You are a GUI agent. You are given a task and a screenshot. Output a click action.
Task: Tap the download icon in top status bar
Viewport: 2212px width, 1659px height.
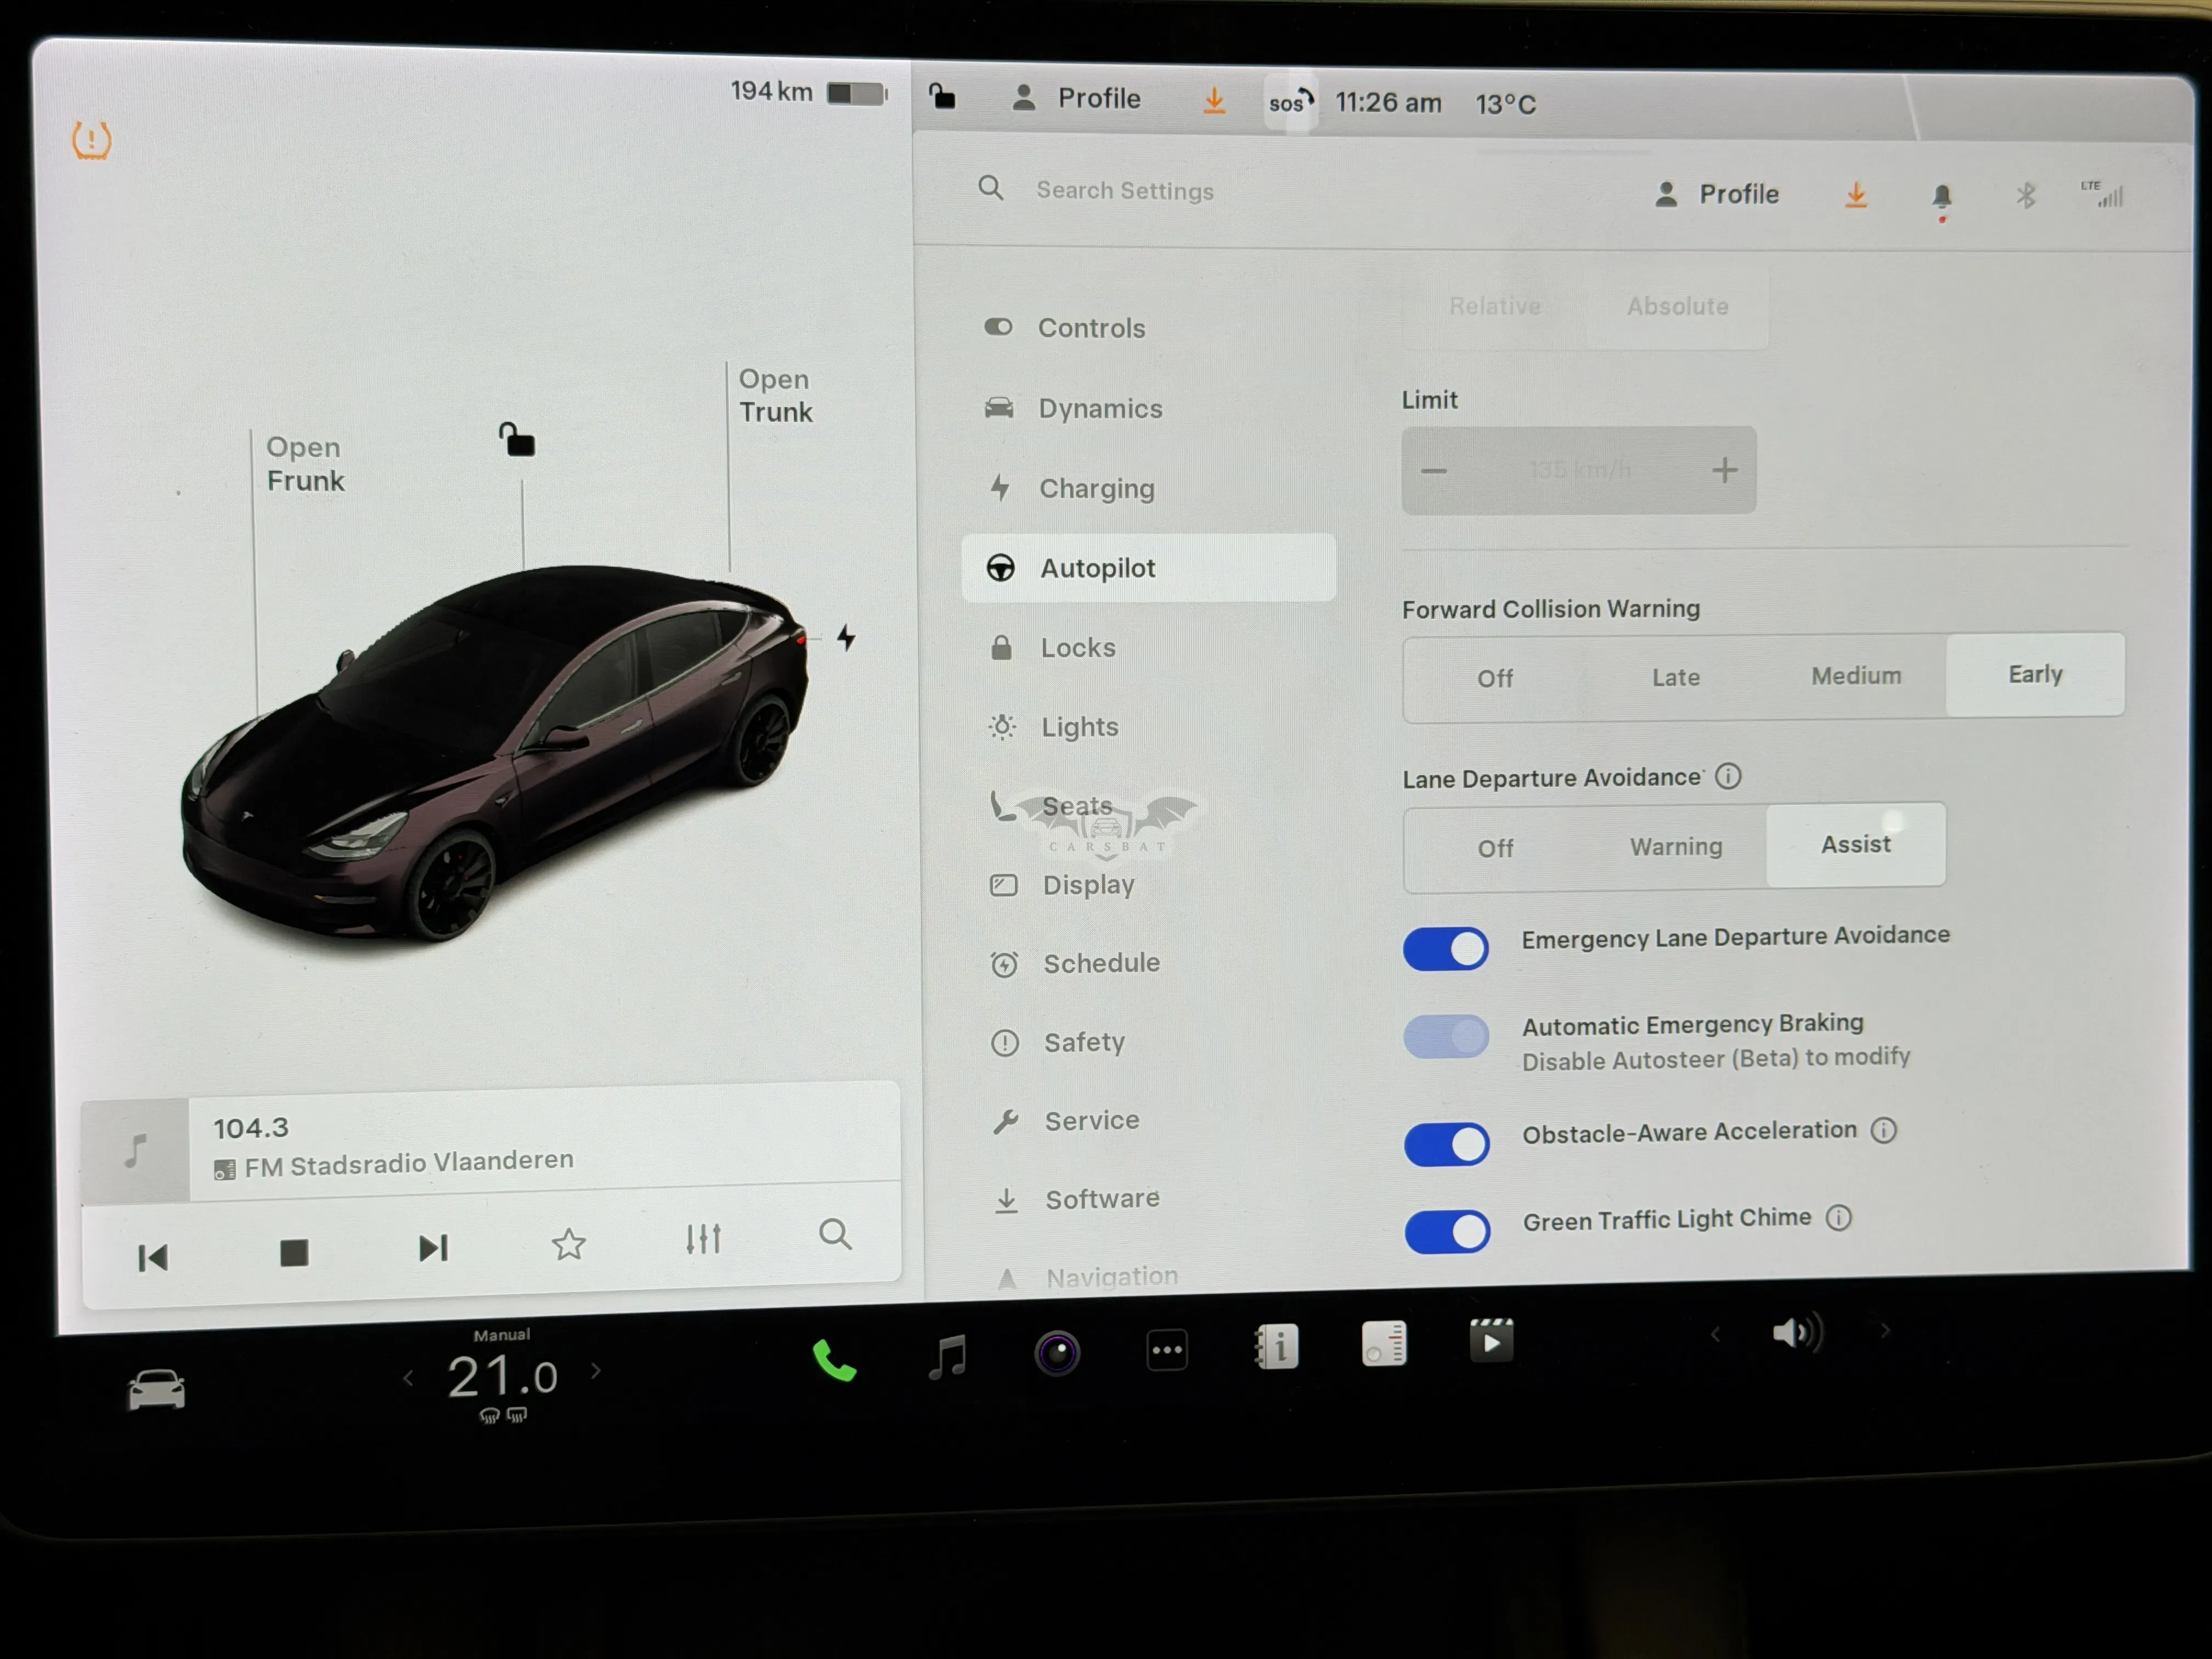[x=1214, y=100]
